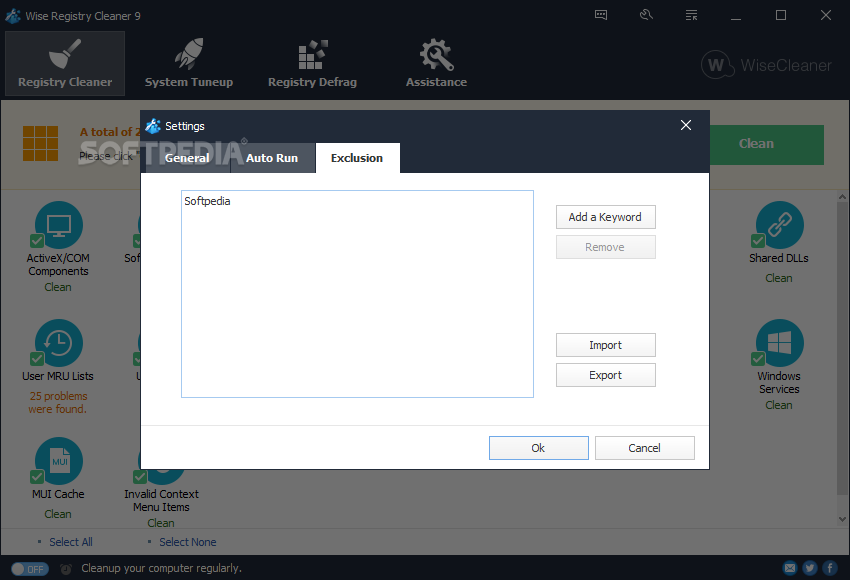The height and width of the screenshot is (580, 850).
Task: Open the Registry Cleaner section
Action: [x=65, y=63]
